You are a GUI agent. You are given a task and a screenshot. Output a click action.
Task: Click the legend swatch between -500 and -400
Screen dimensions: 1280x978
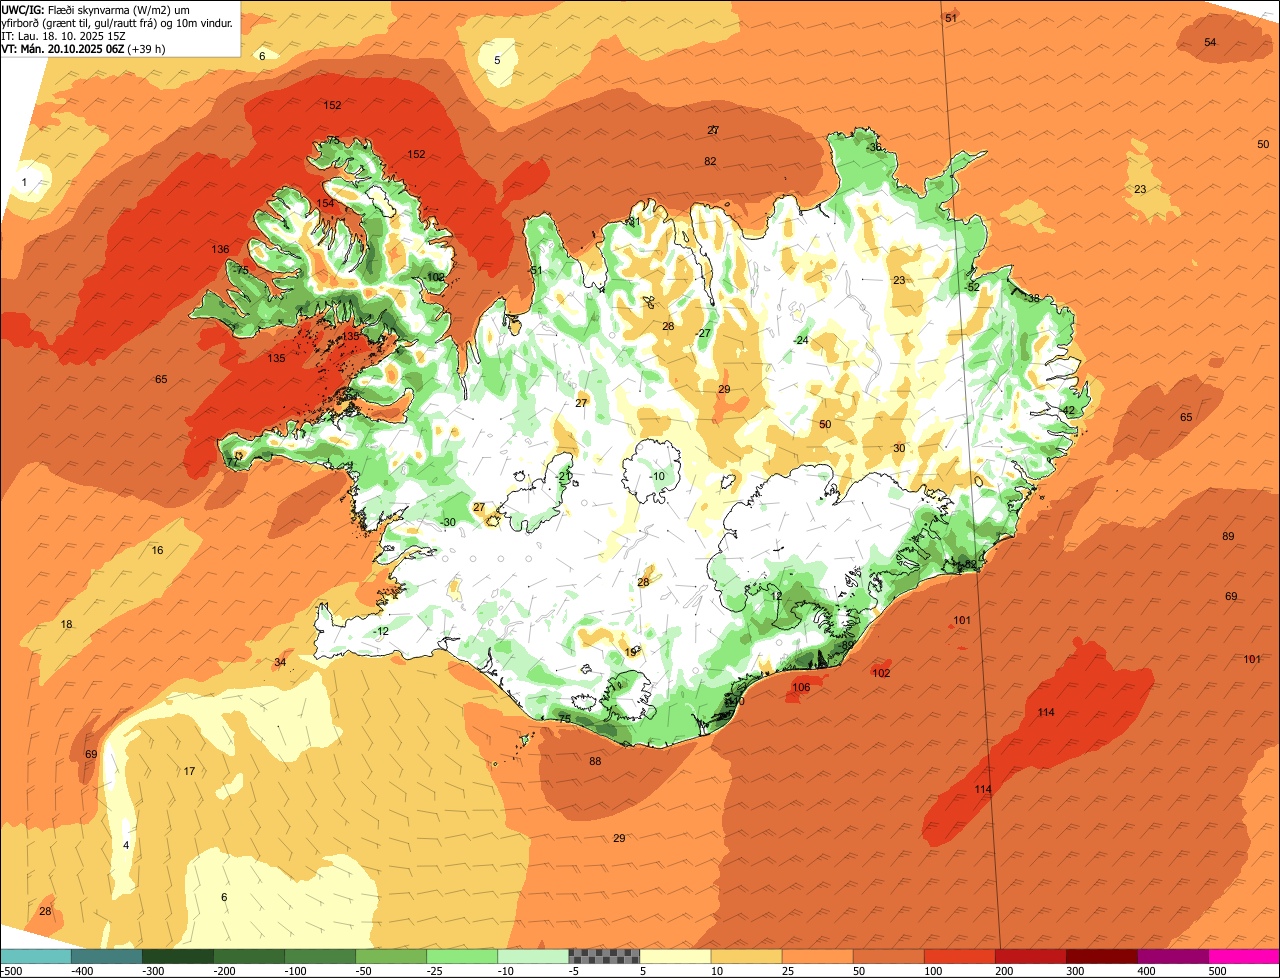tap(36, 956)
